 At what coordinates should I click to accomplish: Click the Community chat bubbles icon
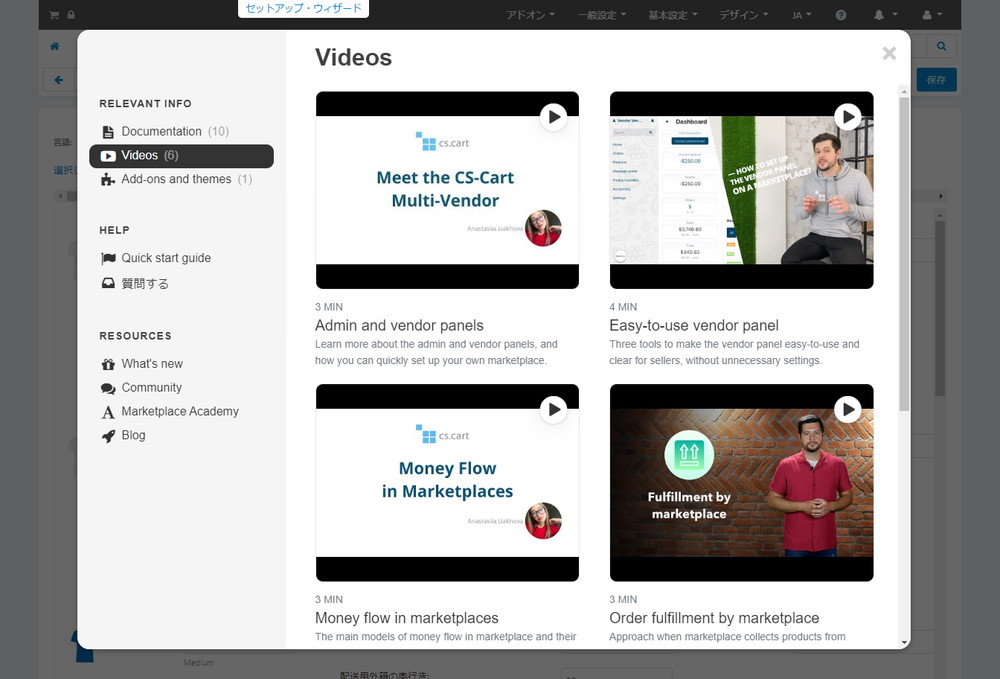point(108,388)
